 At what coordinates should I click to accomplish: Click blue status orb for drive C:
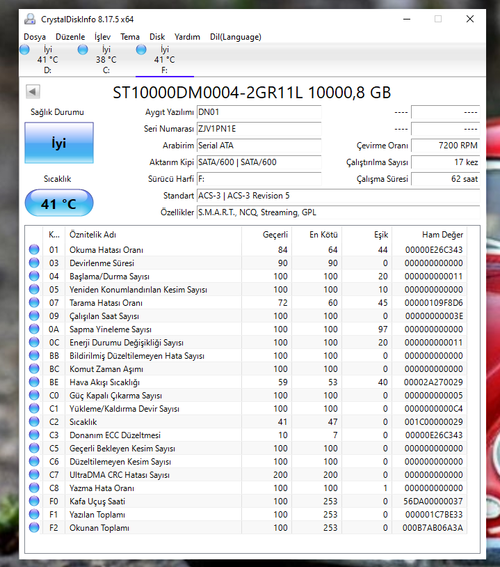coord(83,50)
